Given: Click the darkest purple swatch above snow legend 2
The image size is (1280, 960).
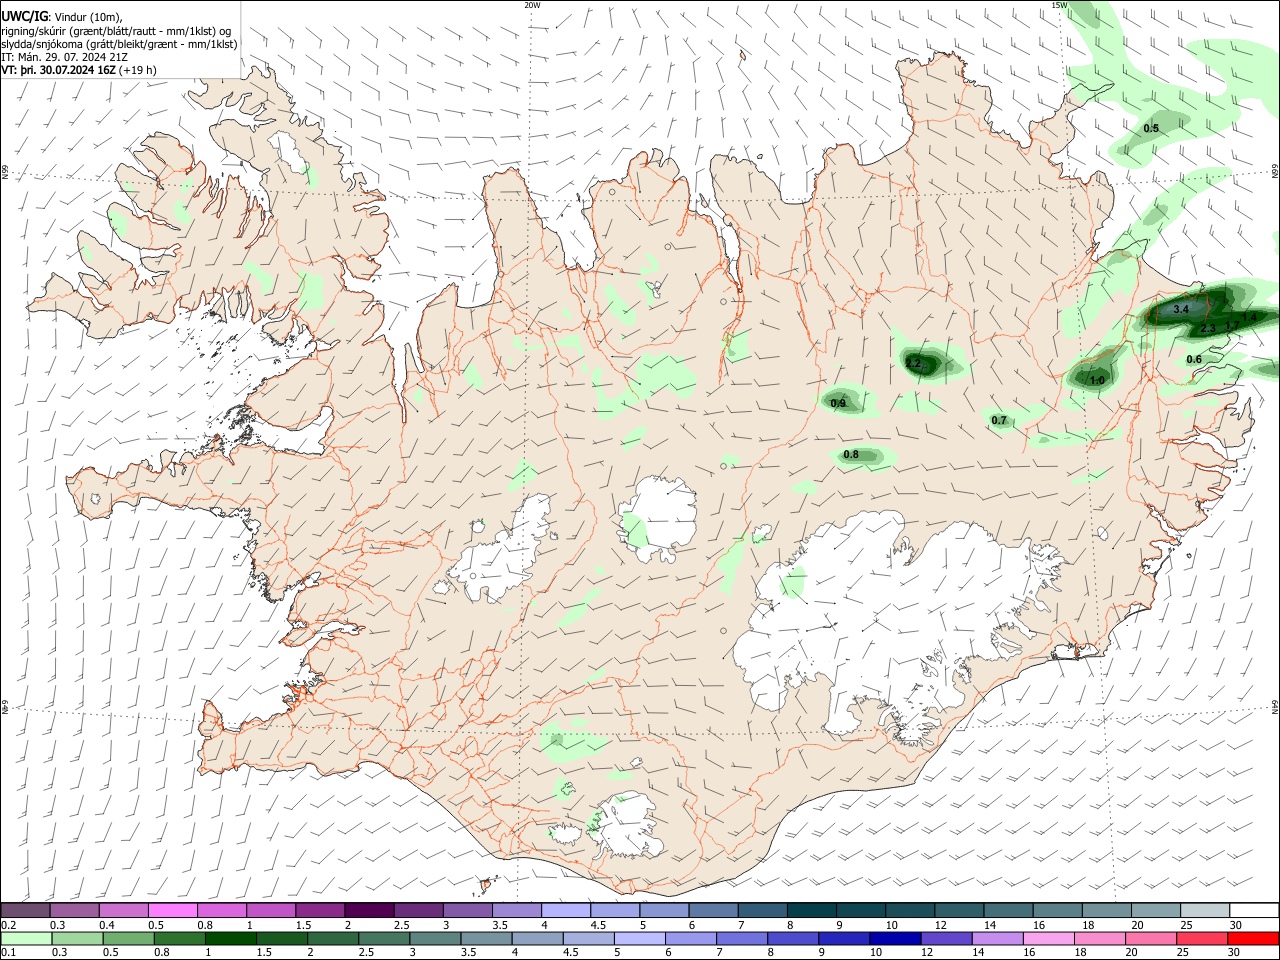Looking at the screenshot, I should 369,911.
